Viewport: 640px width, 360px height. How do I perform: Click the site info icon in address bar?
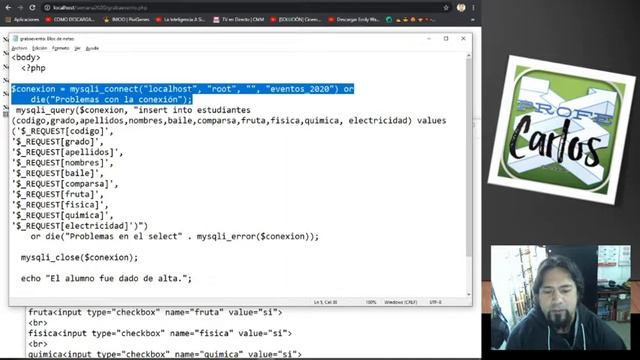[x=47, y=7]
